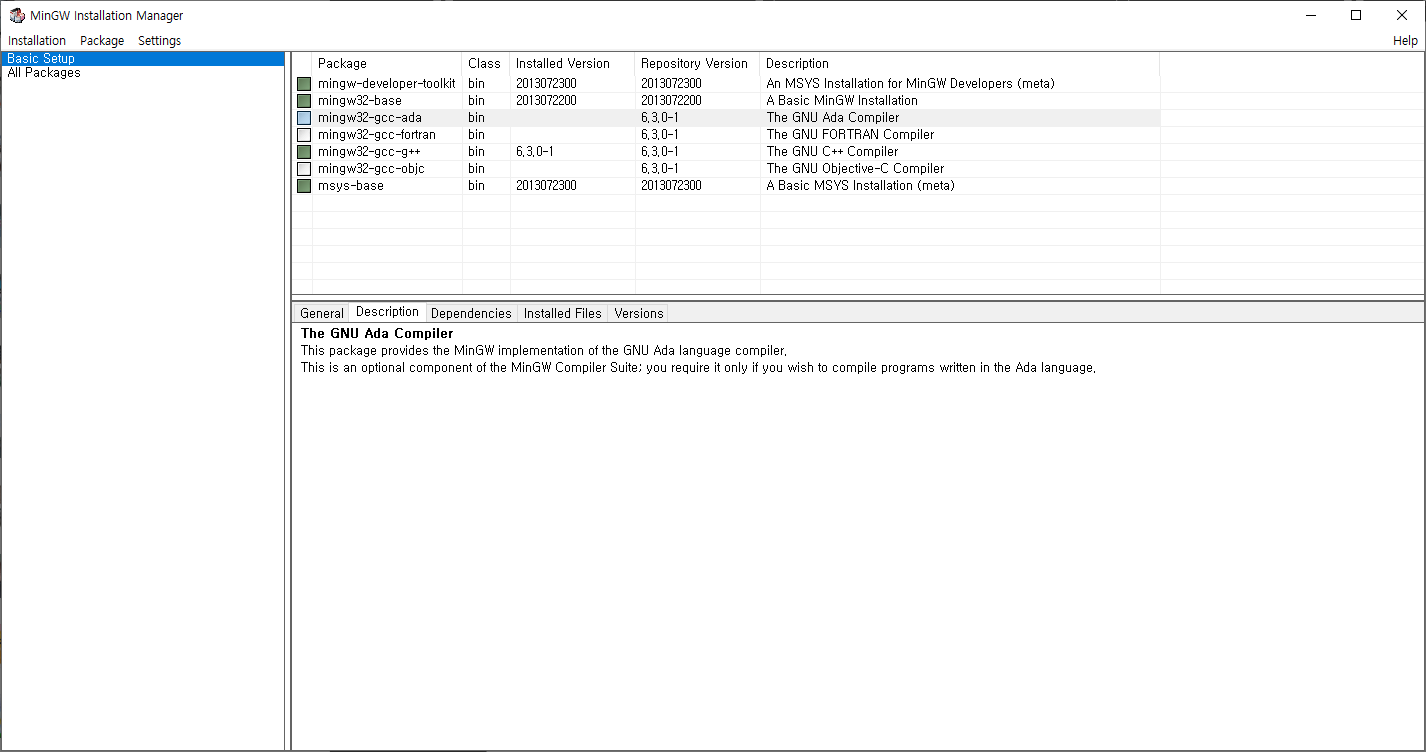Sort by Package column header
Screen dimensions: 1426x752
pos(387,63)
